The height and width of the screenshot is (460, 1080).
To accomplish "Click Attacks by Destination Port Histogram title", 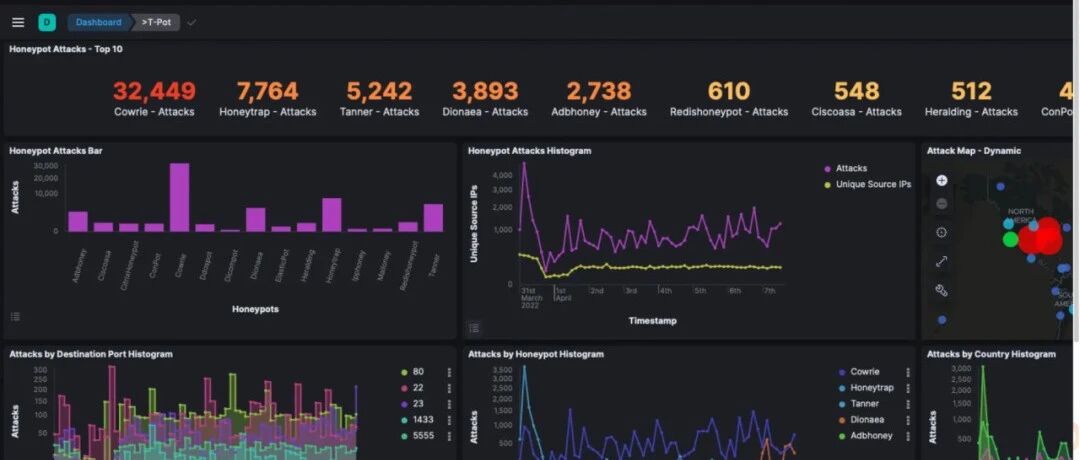I will tap(91, 354).
